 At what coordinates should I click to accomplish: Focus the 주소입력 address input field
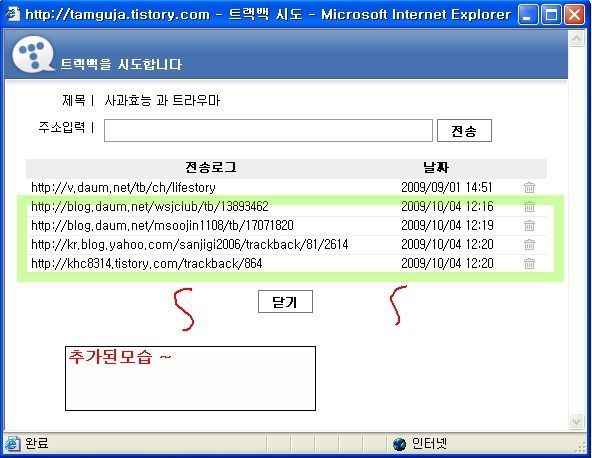pyautogui.click(x=268, y=131)
